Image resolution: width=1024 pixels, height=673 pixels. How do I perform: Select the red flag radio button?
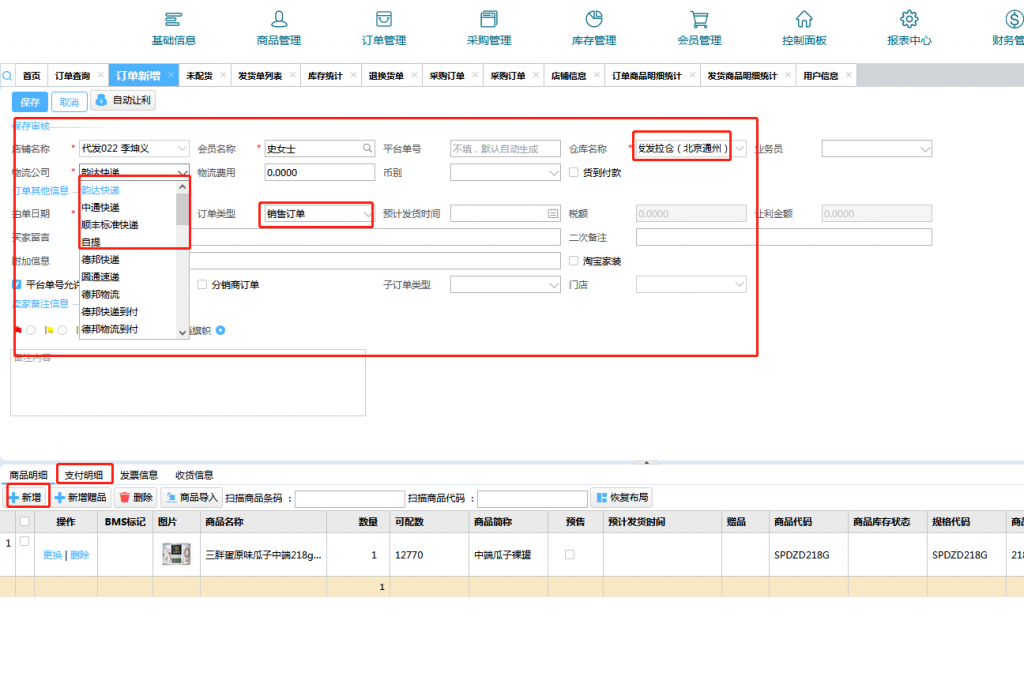31,330
